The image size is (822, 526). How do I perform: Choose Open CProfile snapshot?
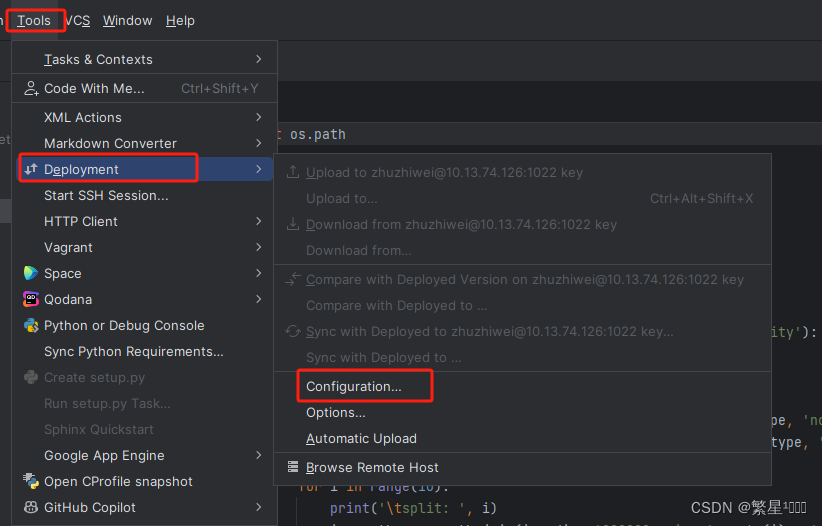coord(145,481)
